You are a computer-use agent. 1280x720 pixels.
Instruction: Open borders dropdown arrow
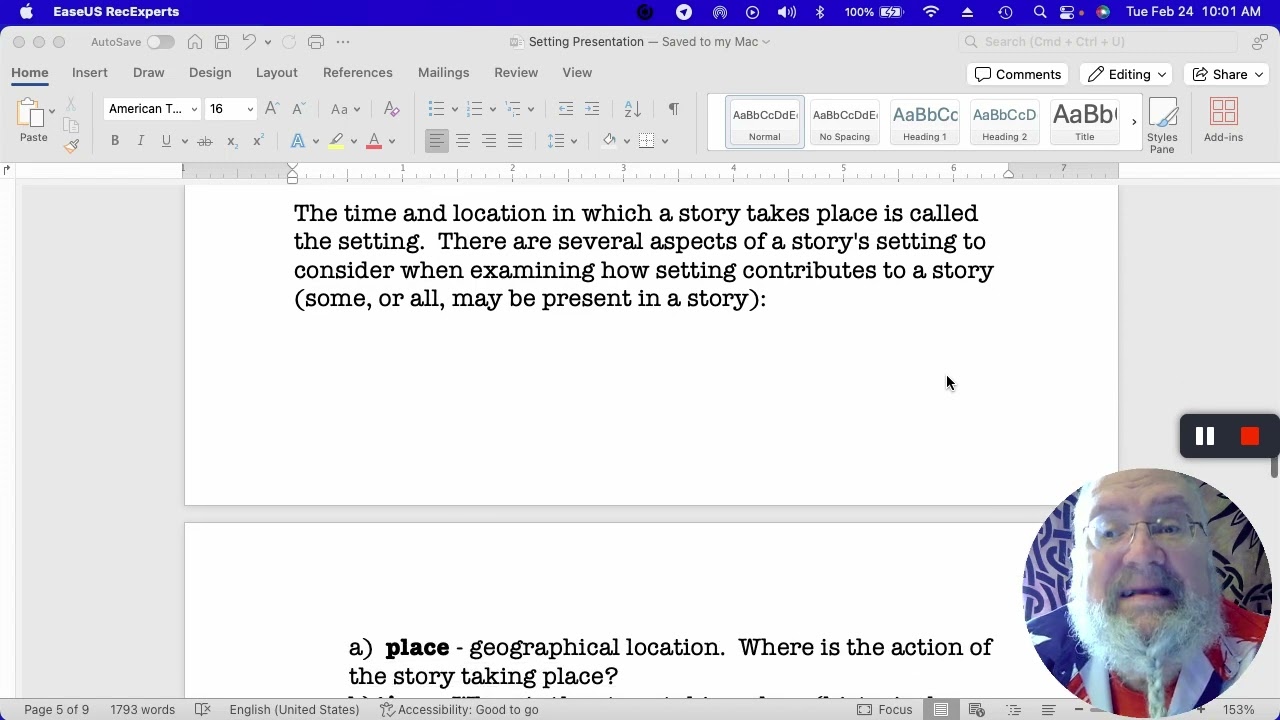[x=665, y=141]
